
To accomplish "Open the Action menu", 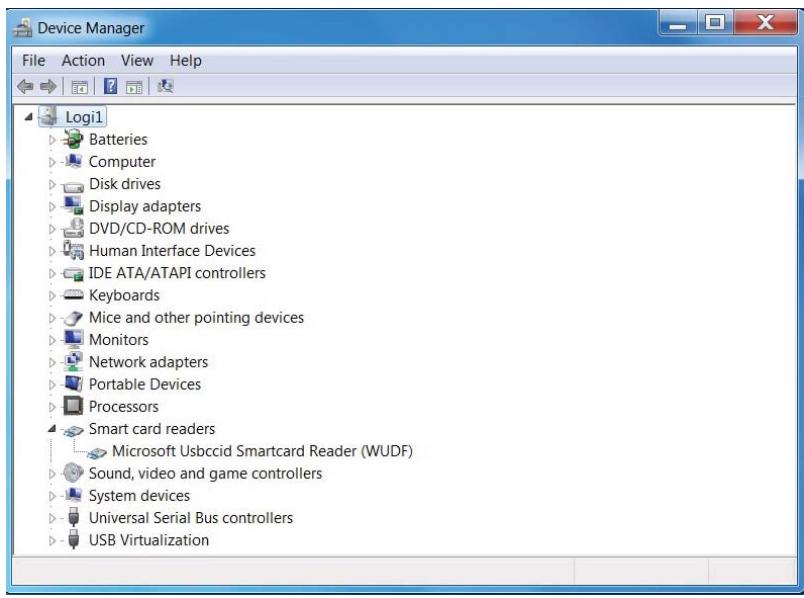I will 83,61.
